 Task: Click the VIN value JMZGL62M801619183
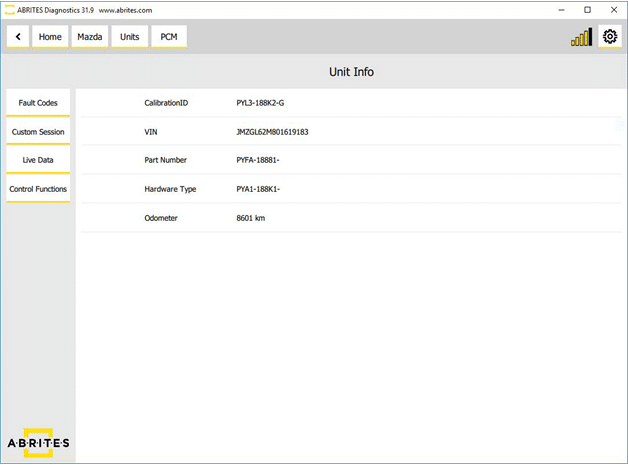pyautogui.click(x=272, y=132)
